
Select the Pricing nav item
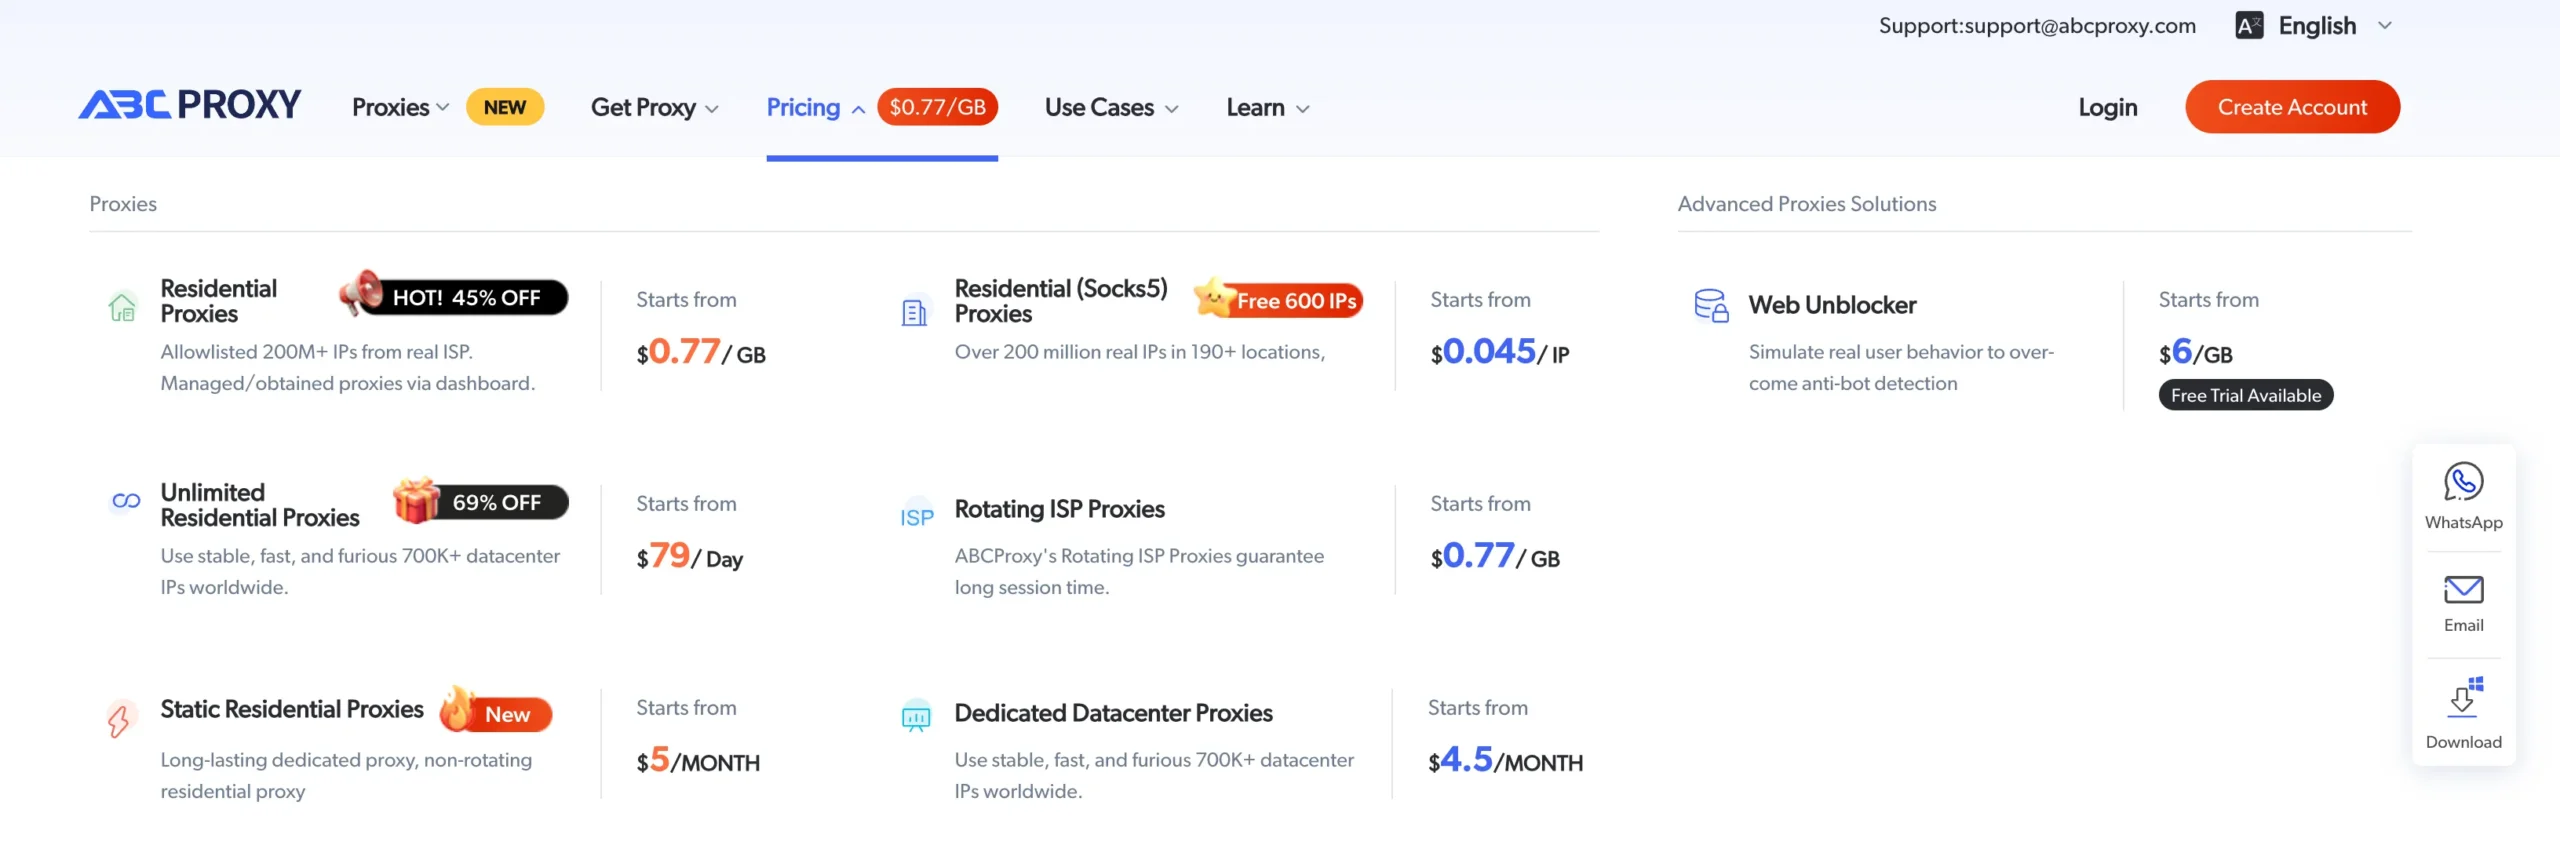click(x=803, y=107)
